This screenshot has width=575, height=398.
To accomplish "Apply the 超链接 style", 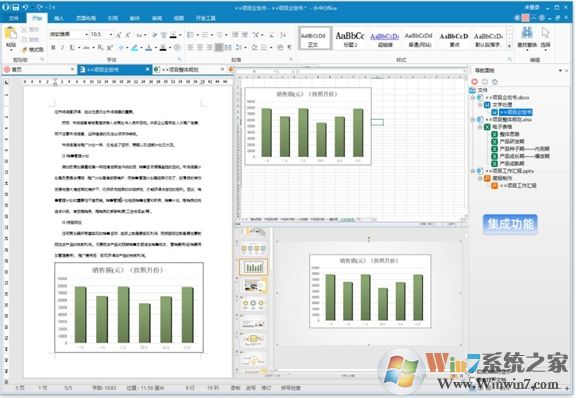I will click(384, 38).
